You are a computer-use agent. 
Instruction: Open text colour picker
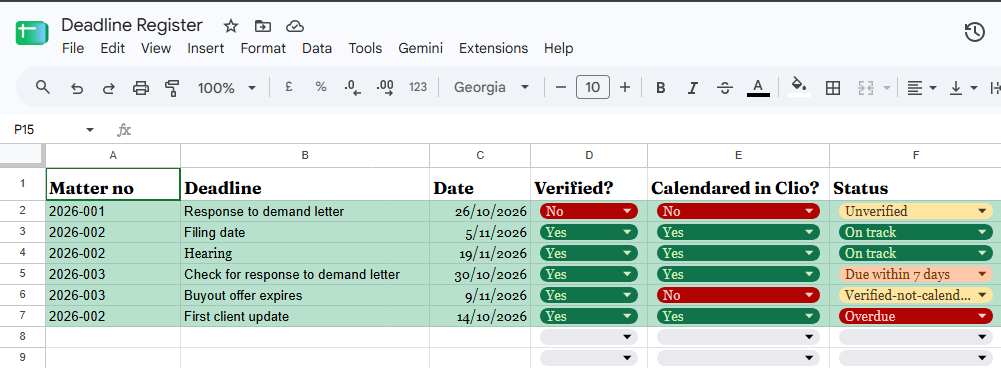tap(758, 88)
